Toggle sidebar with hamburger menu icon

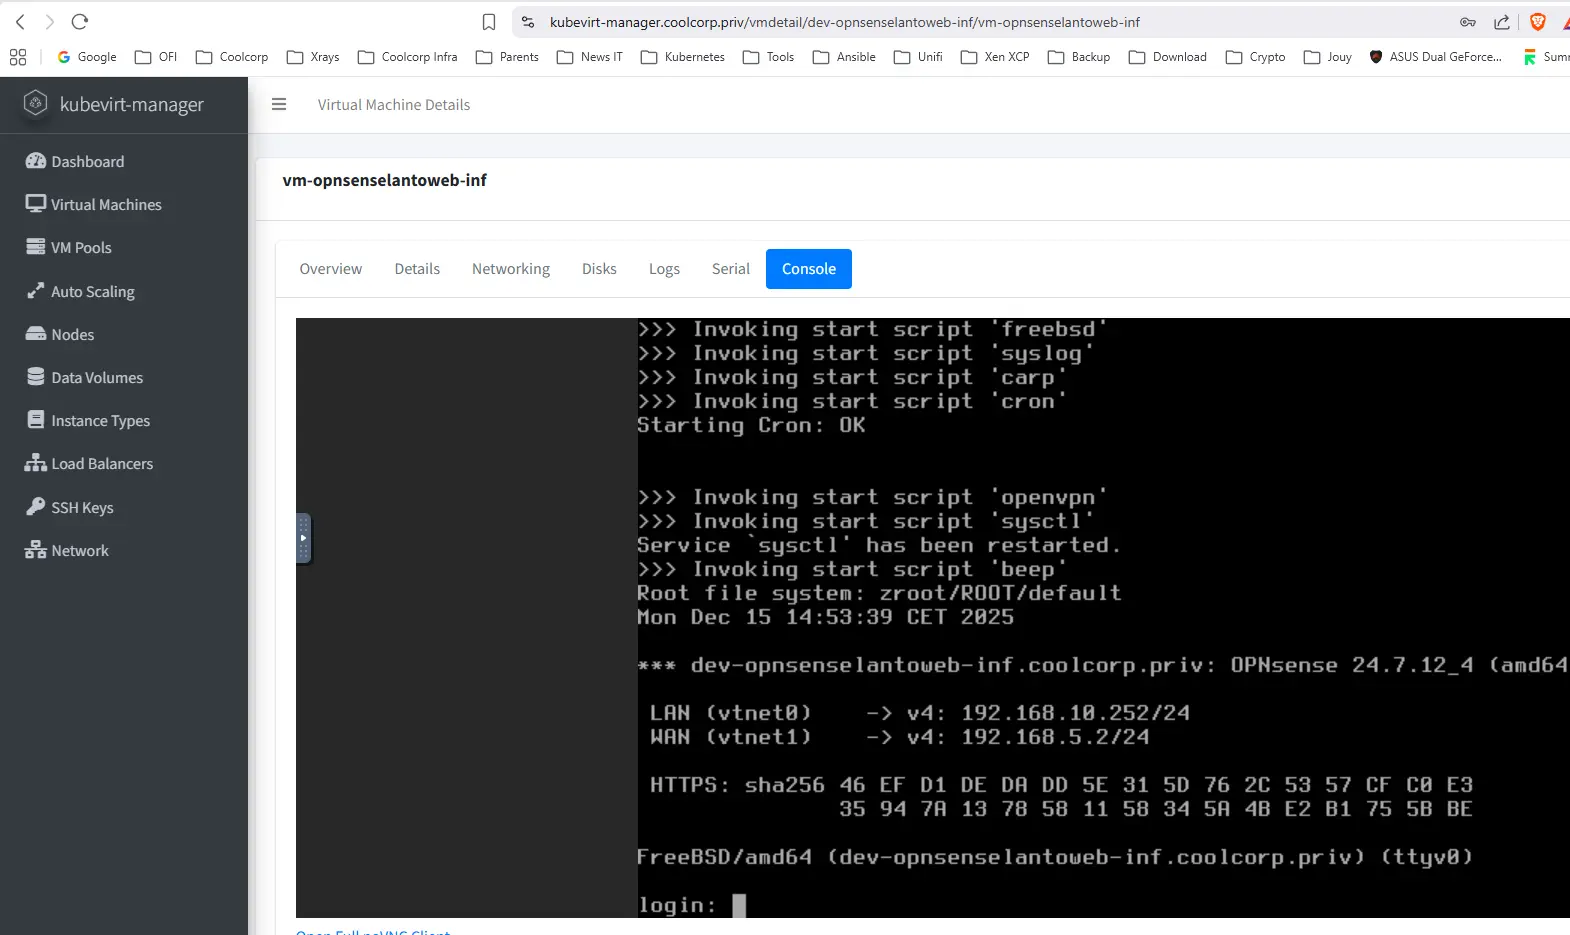tap(279, 104)
